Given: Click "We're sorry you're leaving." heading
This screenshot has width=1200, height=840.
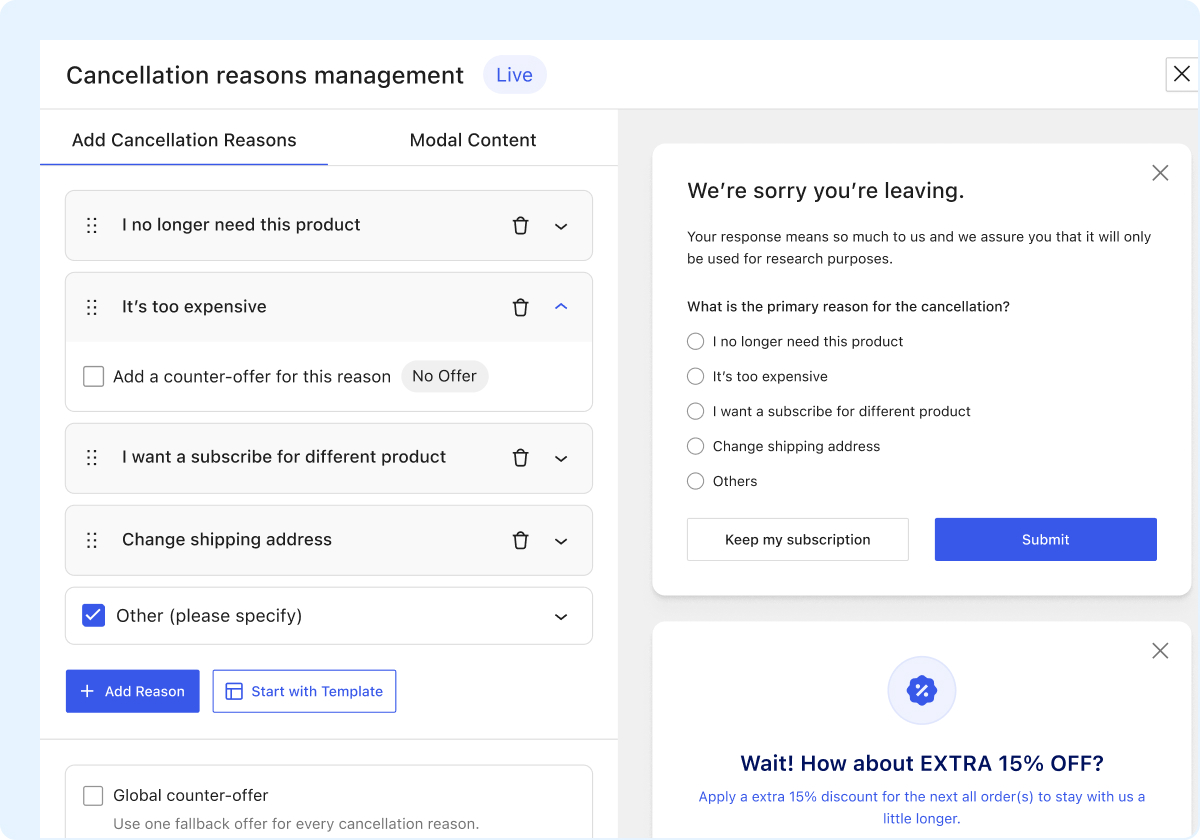Looking at the screenshot, I should (826, 191).
